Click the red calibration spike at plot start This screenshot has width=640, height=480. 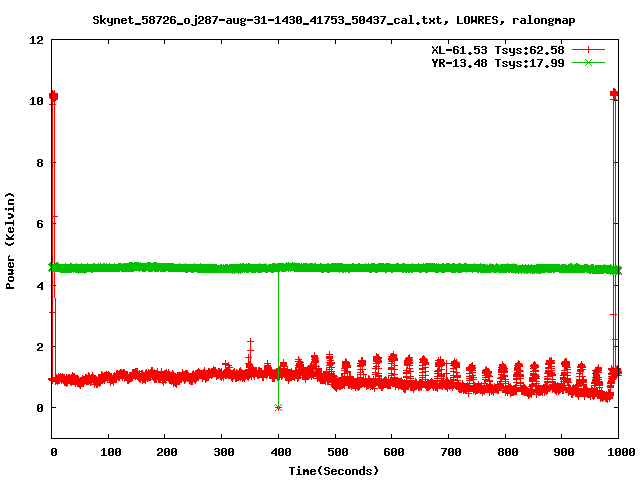[53, 96]
